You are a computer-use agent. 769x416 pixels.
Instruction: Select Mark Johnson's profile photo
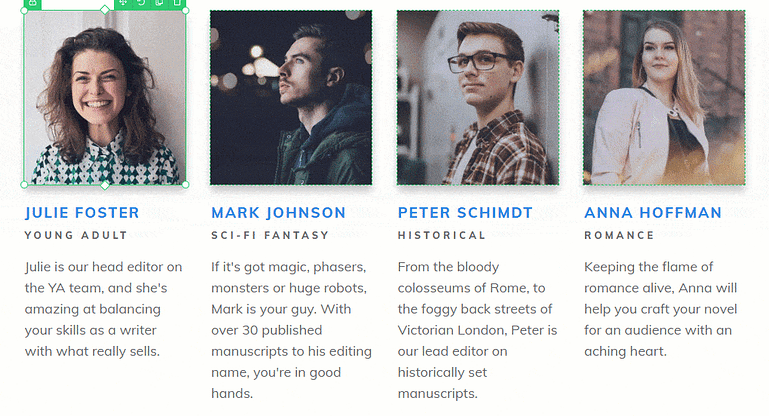(x=291, y=97)
